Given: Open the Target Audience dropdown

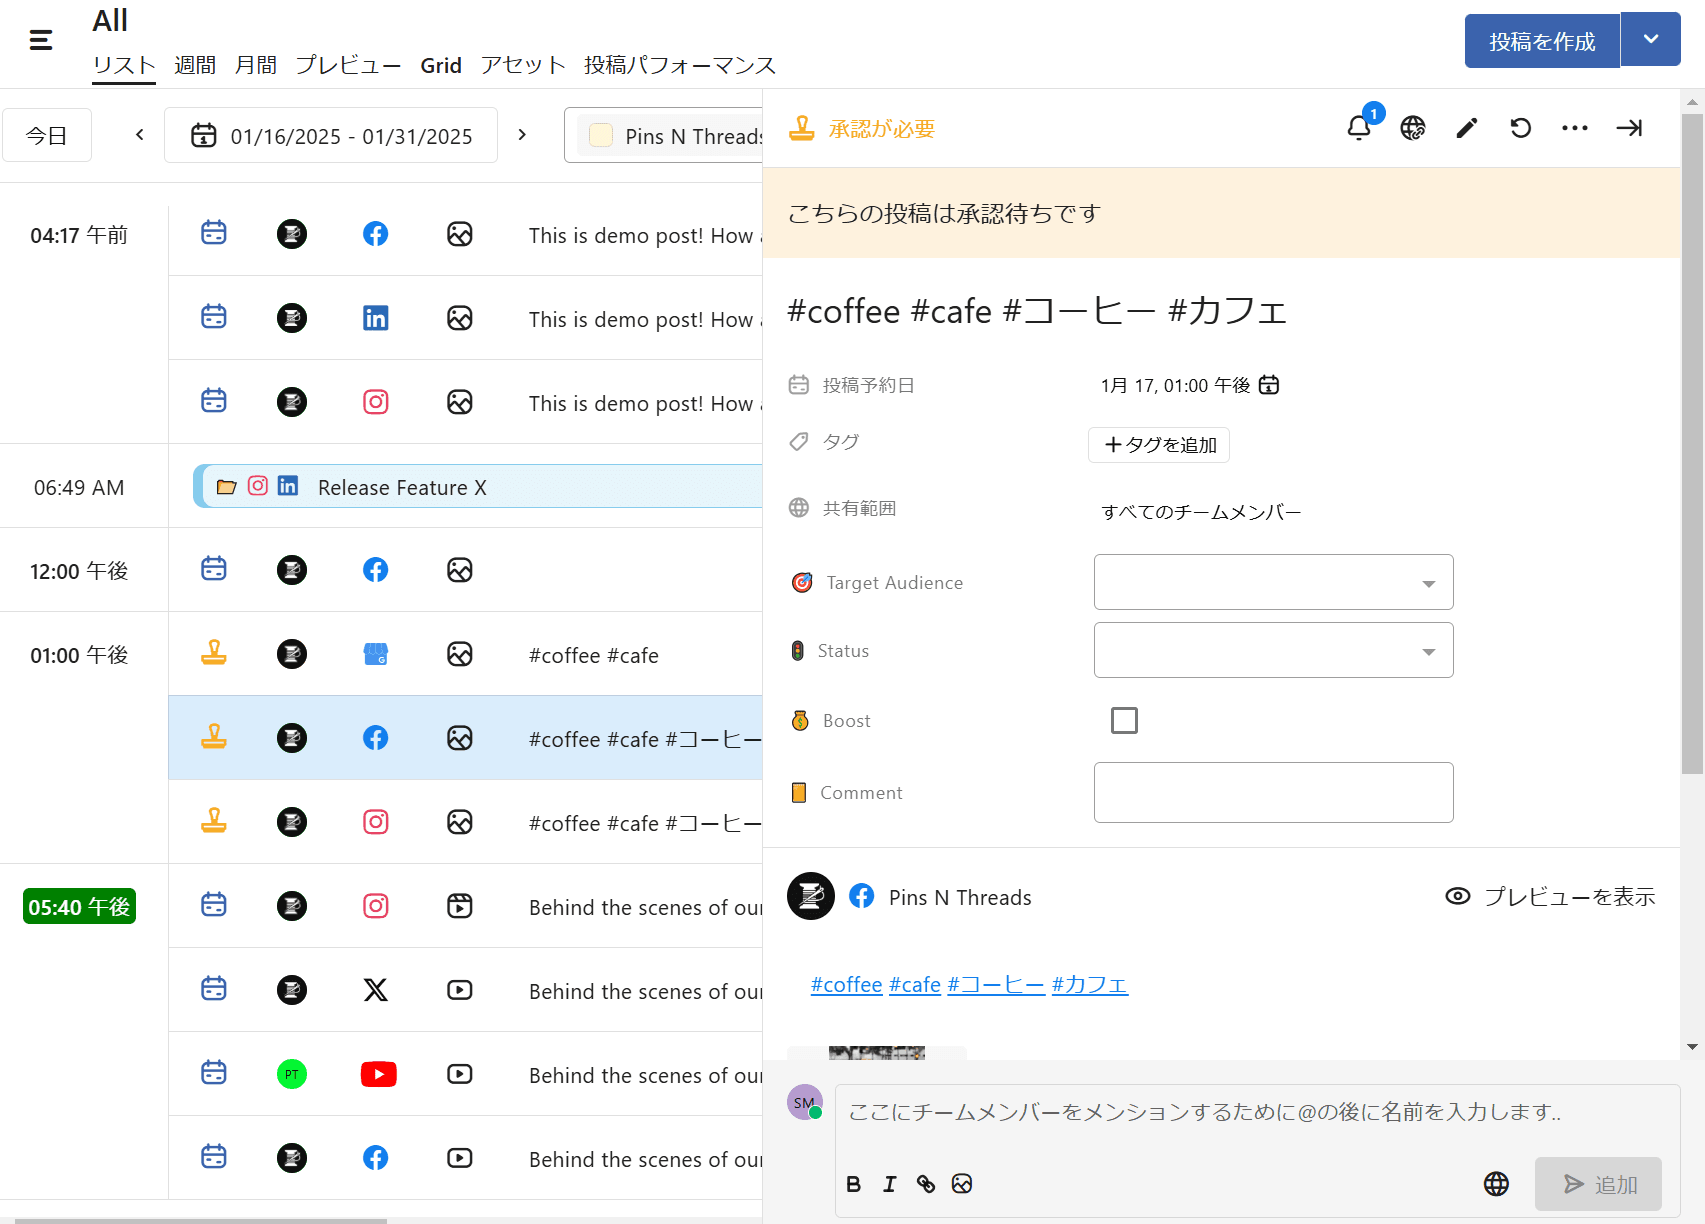Looking at the screenshot, I should click(1273, 582).
